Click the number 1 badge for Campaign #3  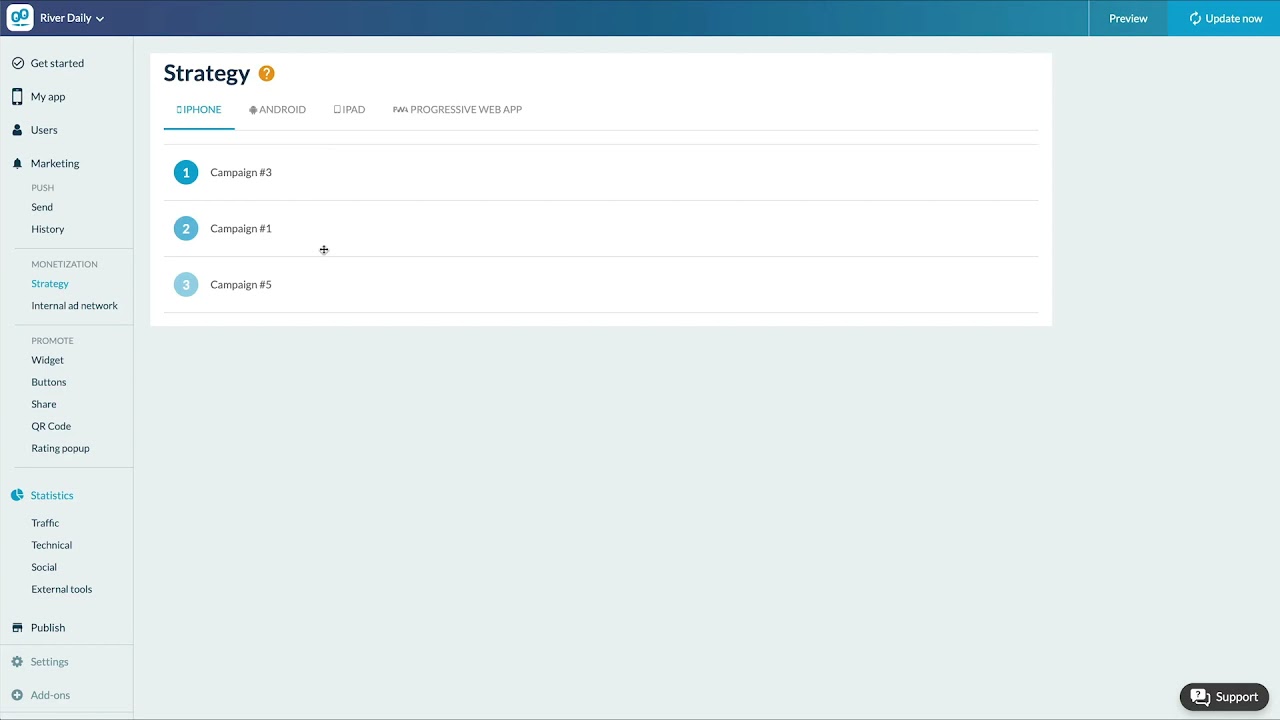tap(186, 173)
